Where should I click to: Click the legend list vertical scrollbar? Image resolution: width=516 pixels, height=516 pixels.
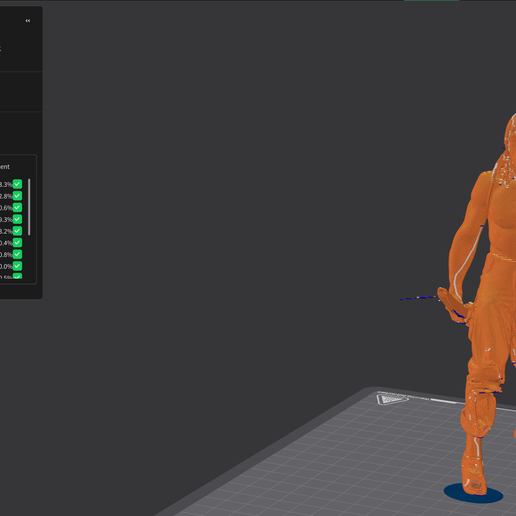[29, 207]
